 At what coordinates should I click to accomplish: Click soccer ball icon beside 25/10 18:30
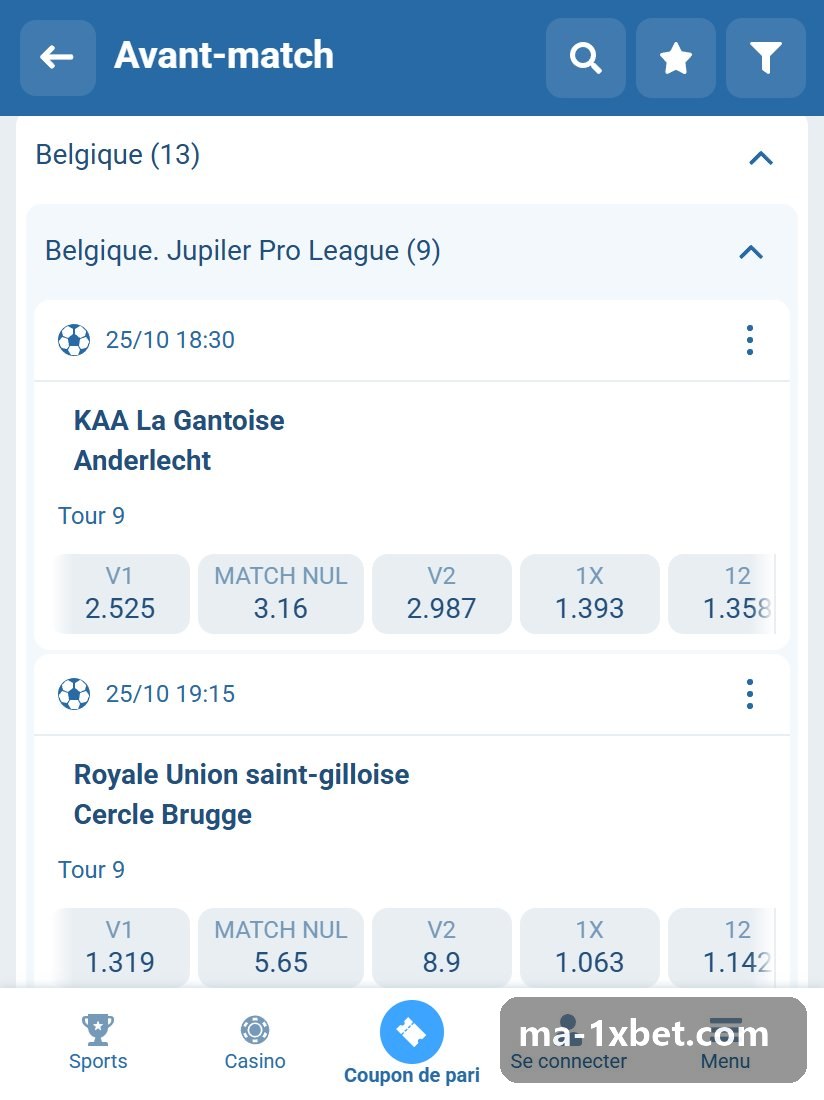[x=74, y=340]
